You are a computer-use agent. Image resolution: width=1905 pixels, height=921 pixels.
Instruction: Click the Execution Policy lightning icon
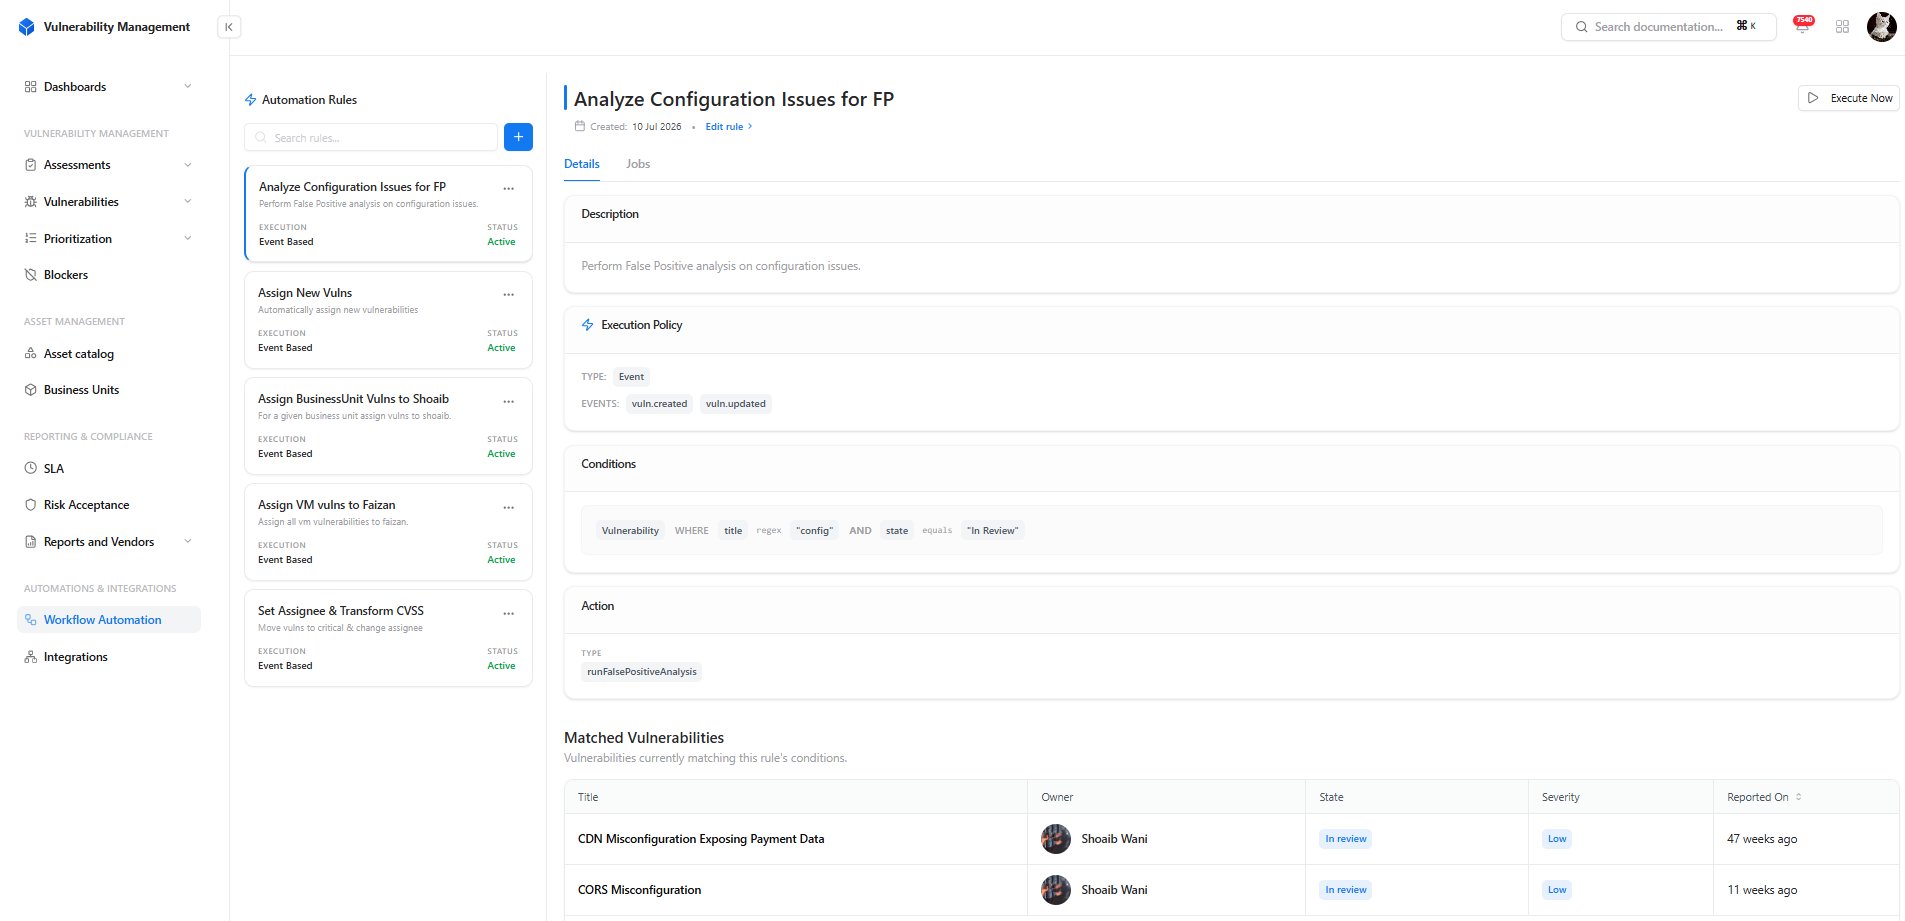coord(588,325)
